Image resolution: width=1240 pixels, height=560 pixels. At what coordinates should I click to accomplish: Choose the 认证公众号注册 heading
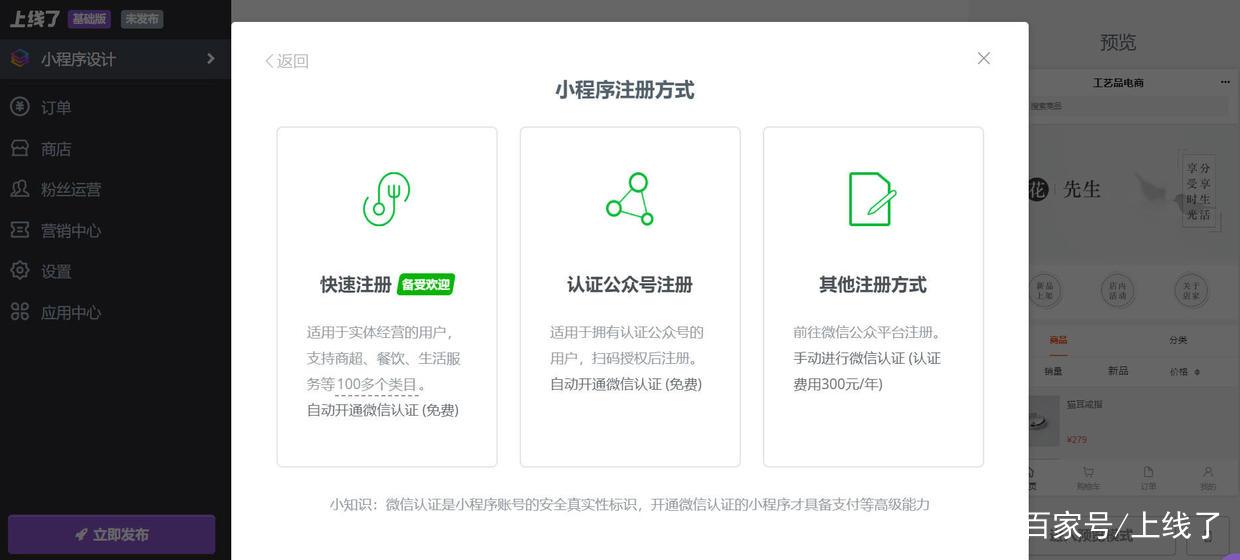pyautogui.click(x=630, y=285)
